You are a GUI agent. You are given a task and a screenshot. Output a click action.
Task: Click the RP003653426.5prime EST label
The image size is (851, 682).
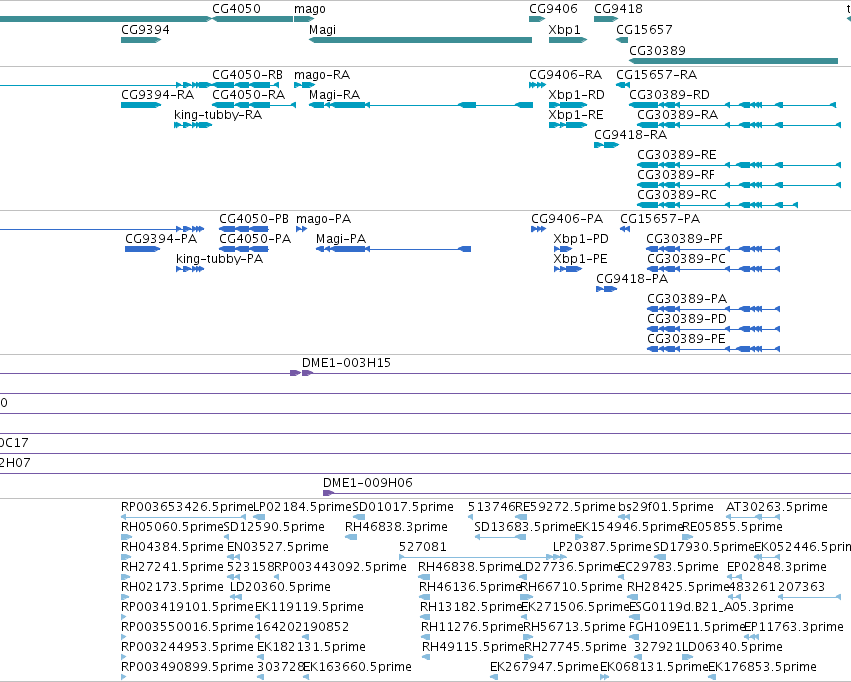click(x=187, y=507)
